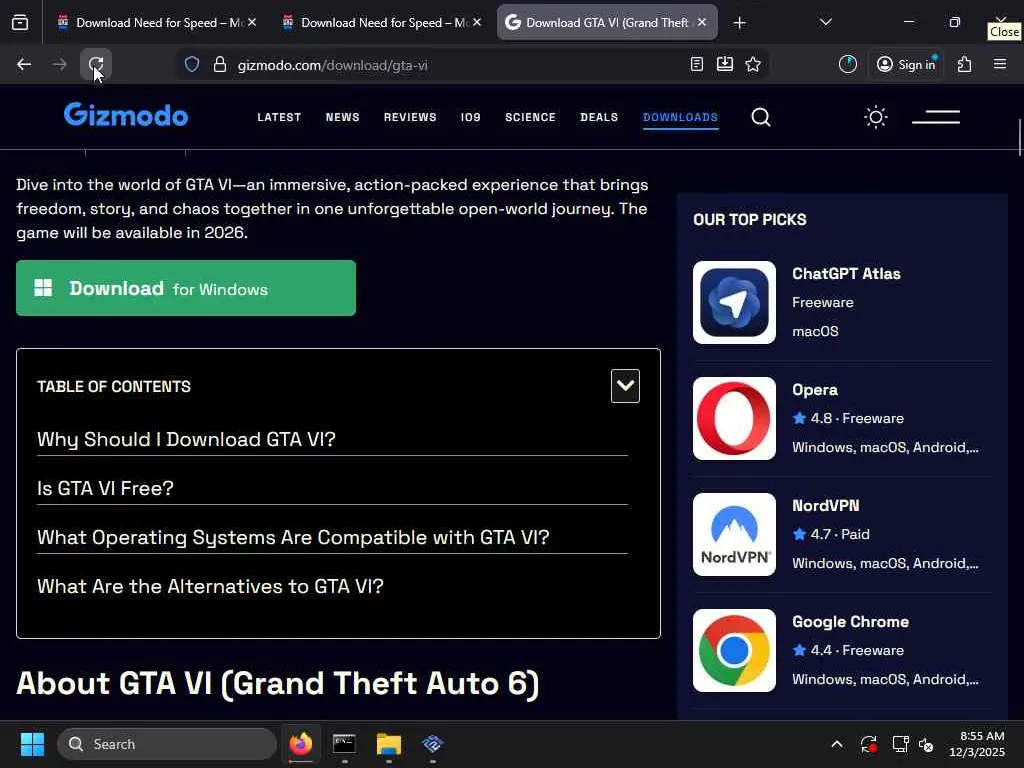Open Firefox View icon at top left
Viewport: 1024px width, 768px height.
[20, 23]
